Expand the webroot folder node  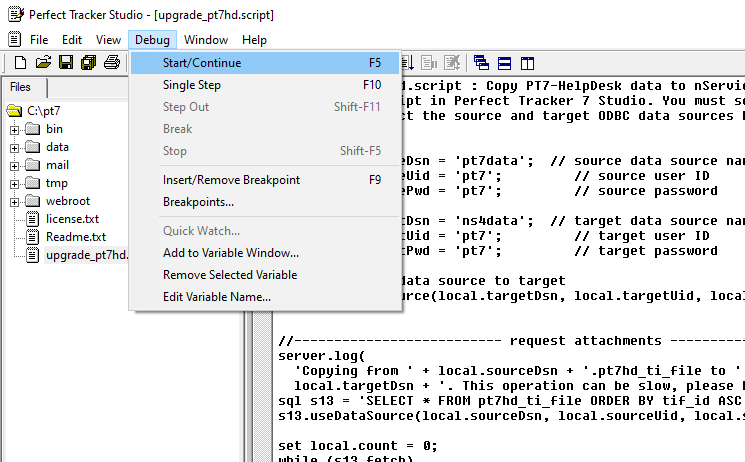click(15, 202)
